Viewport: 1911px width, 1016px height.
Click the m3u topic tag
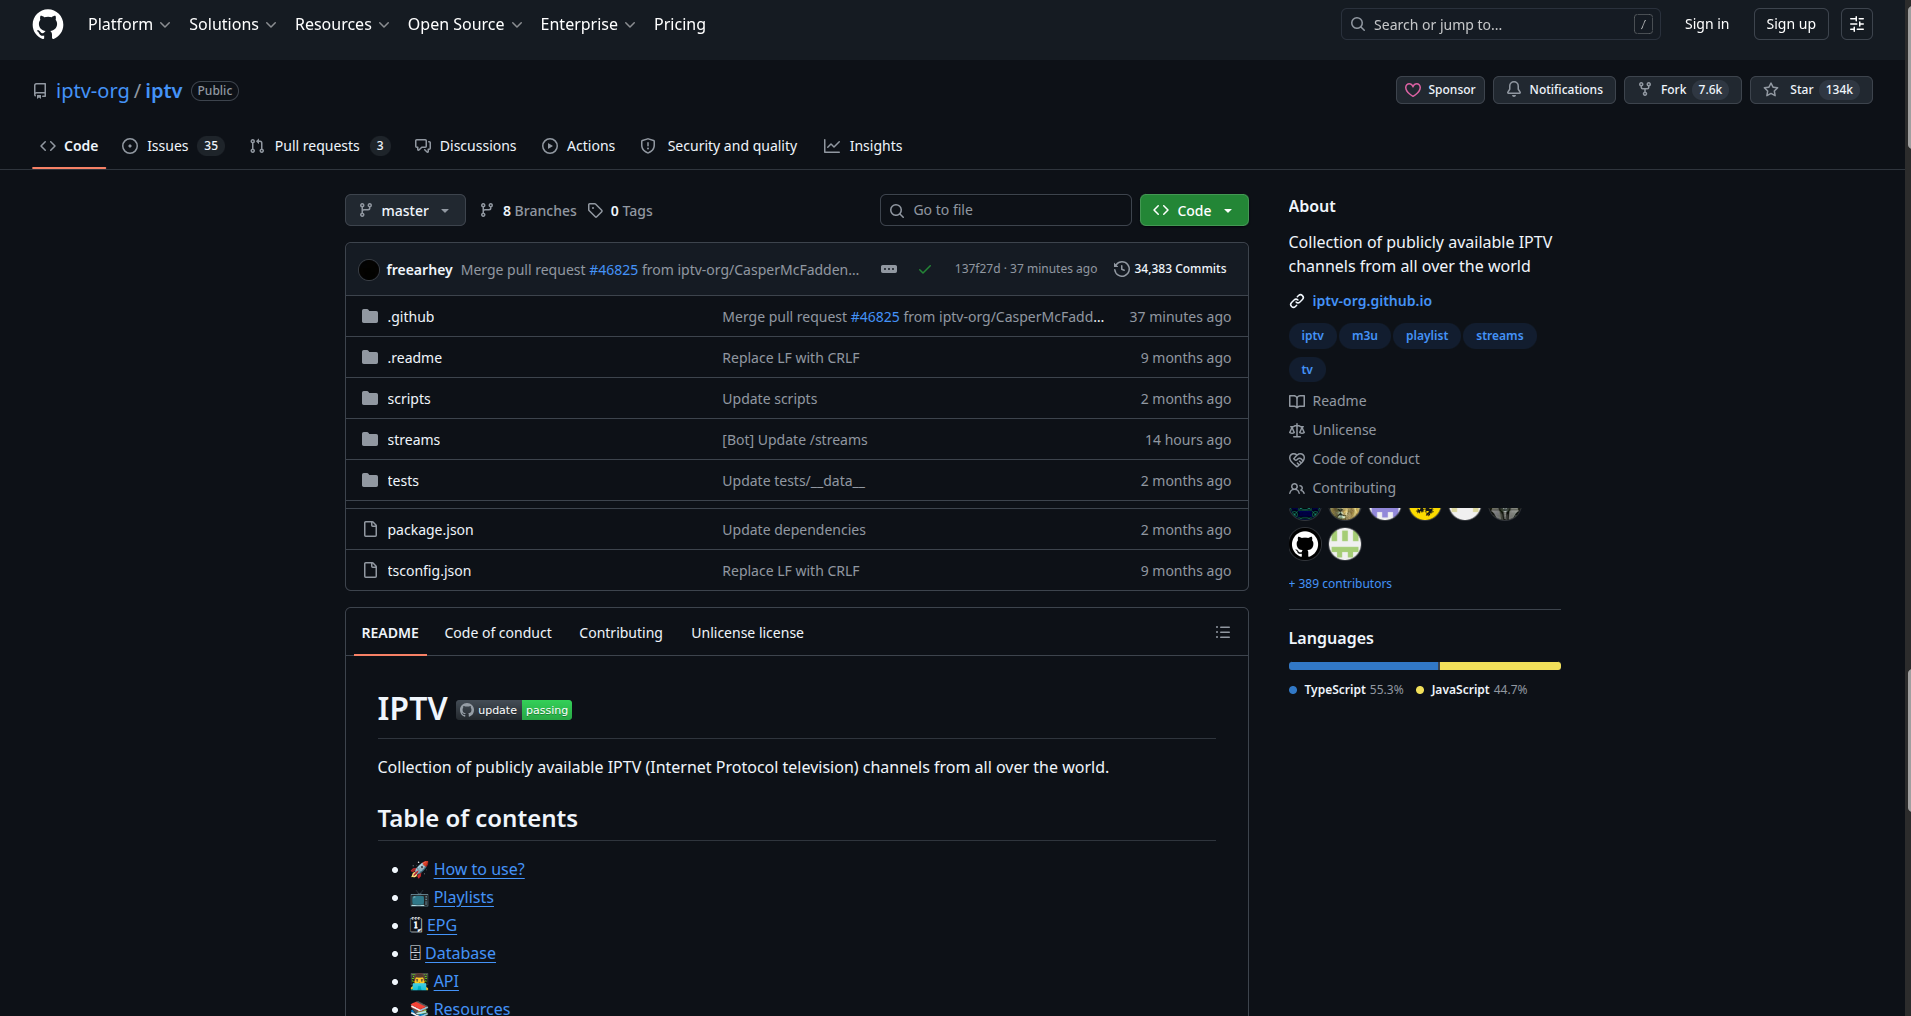[x=1364, y=336]
